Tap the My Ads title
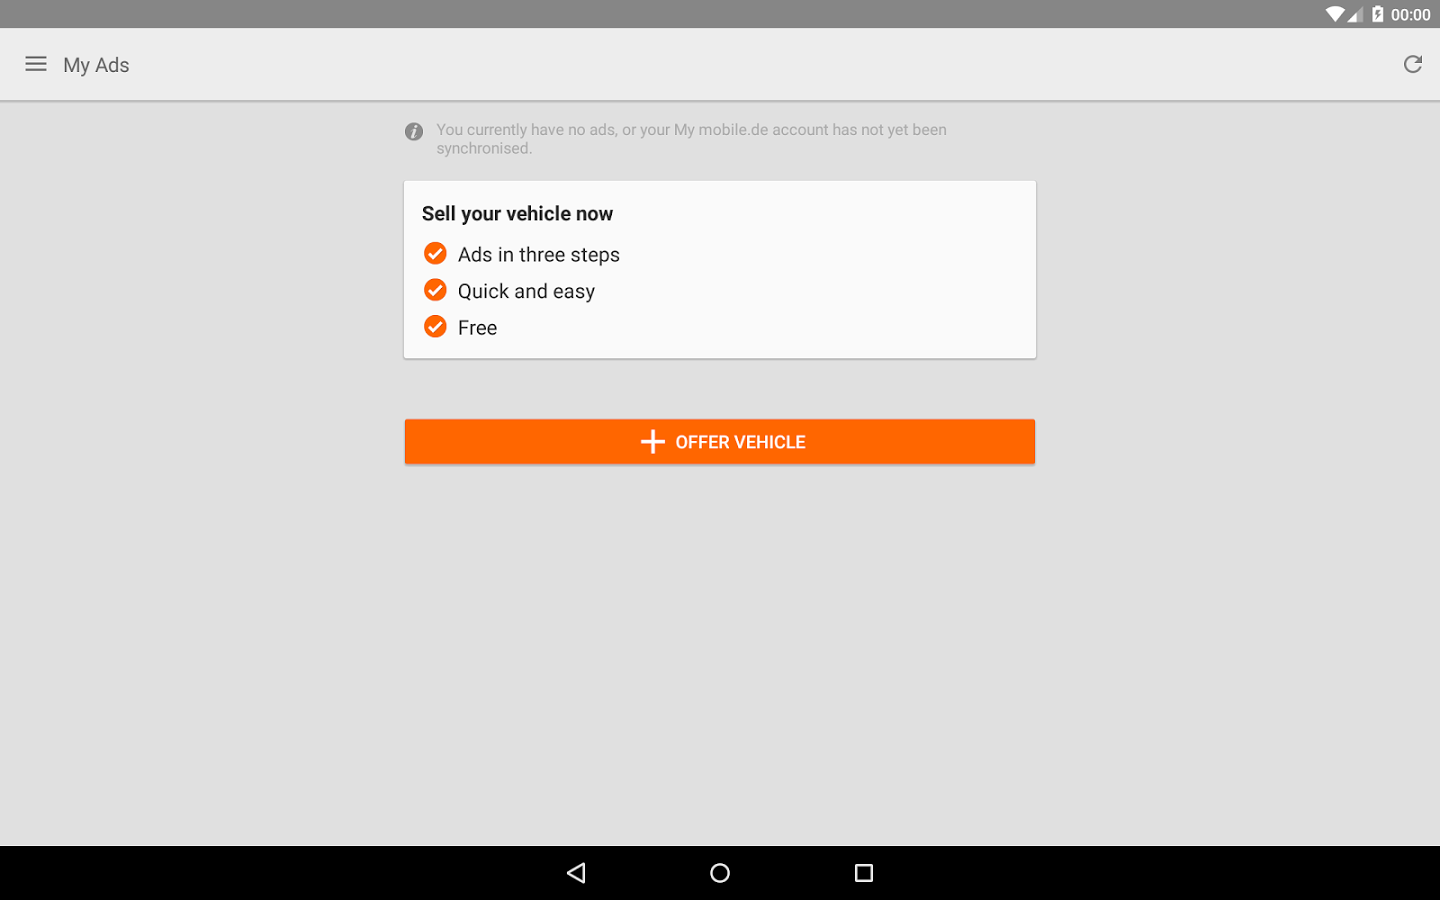Viewport: 1440px width, 900px height. [x=96, y=65]
